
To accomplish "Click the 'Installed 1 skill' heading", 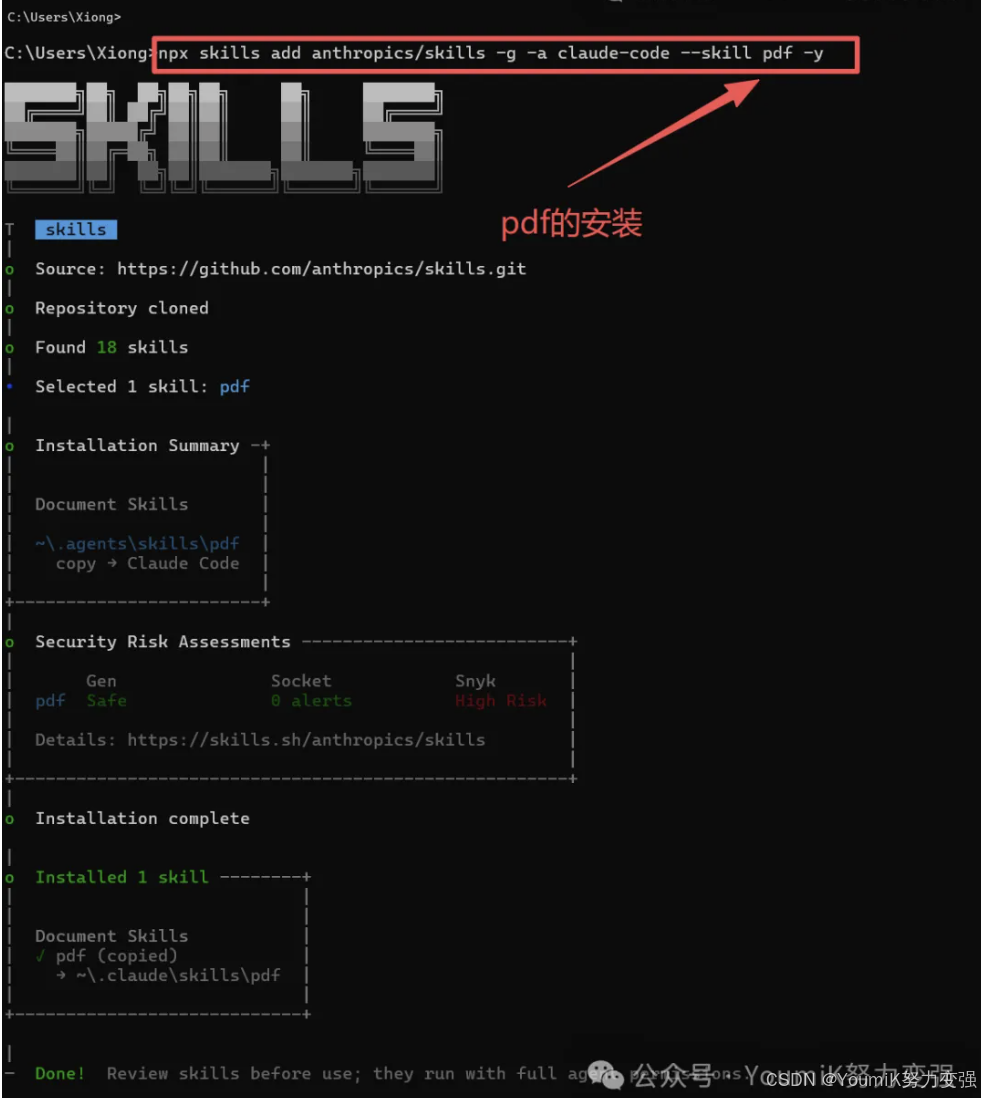I will click(x=122, y=877).
